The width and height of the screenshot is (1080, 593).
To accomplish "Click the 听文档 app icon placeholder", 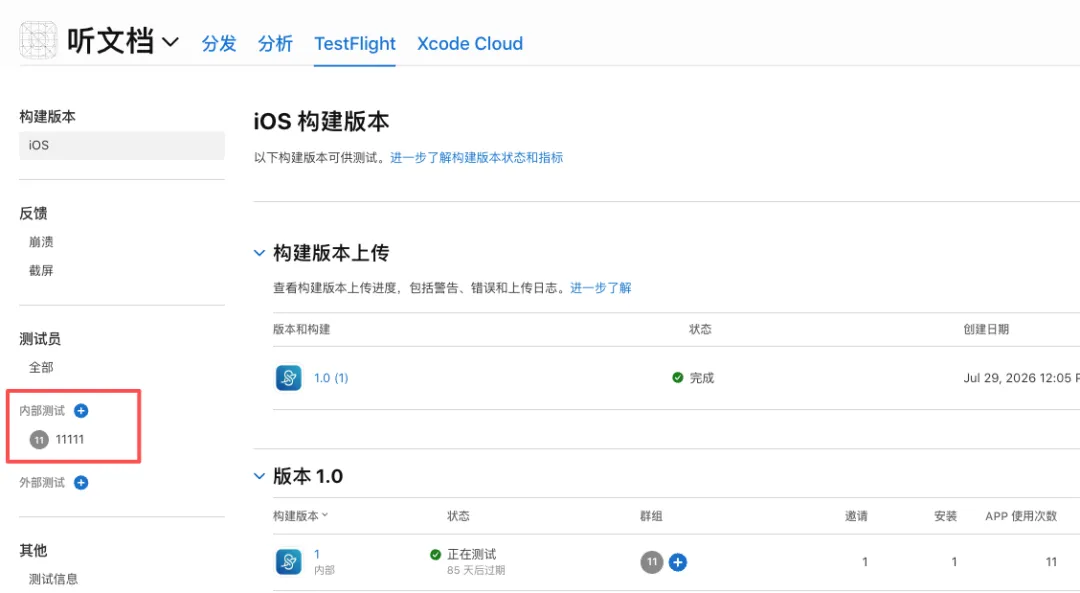I will (x=39, y=41).
